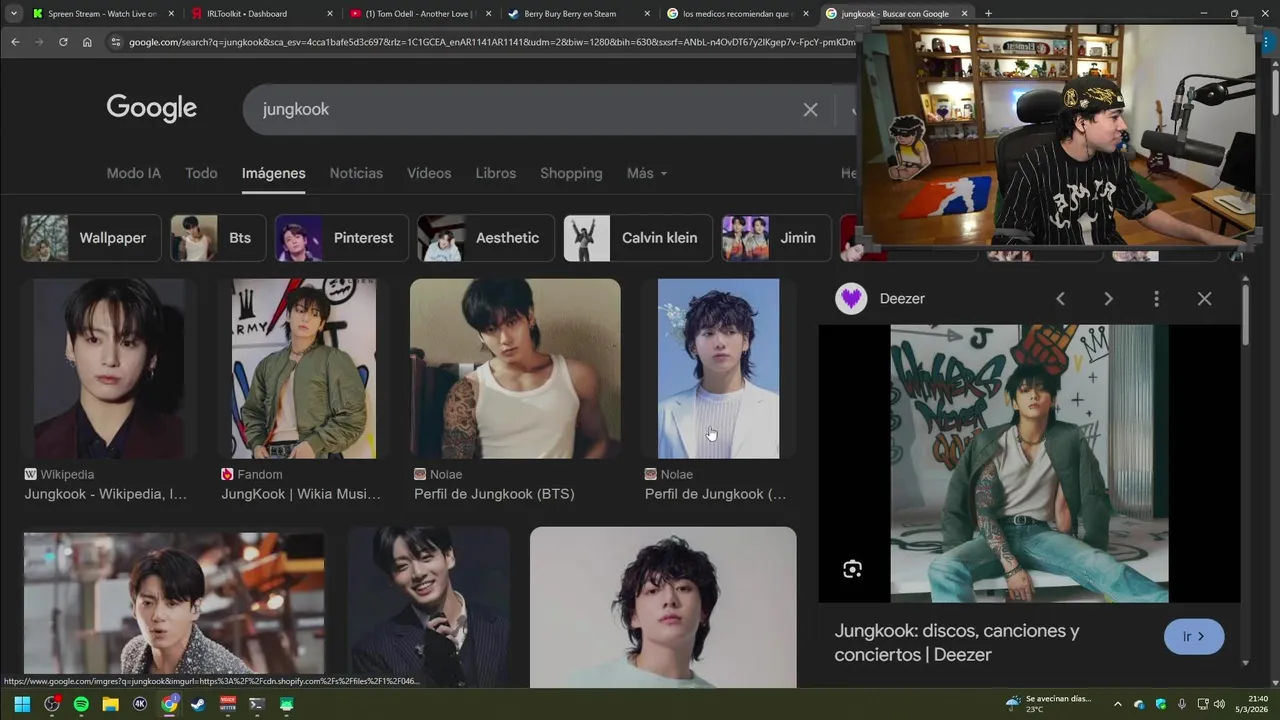Close the Deezer image preview panel

tap(1204, 299)
